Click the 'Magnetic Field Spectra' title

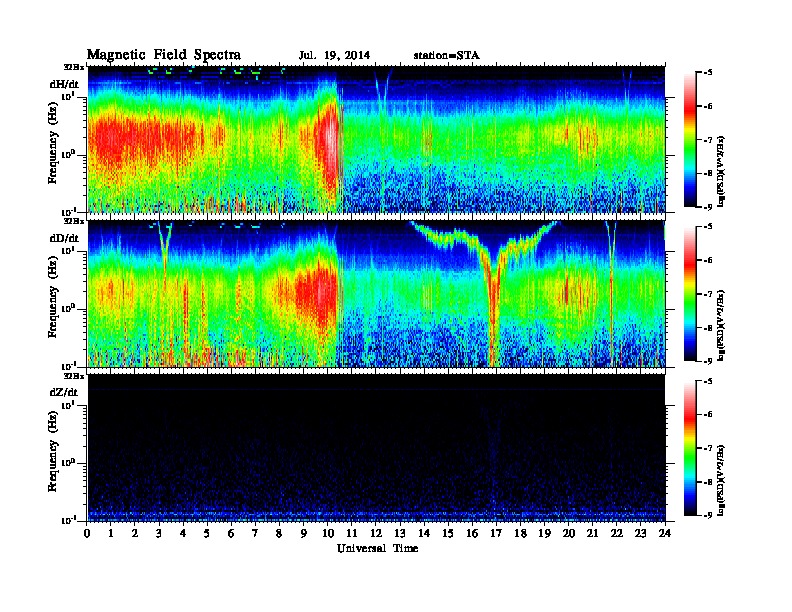tap(164, 55)
